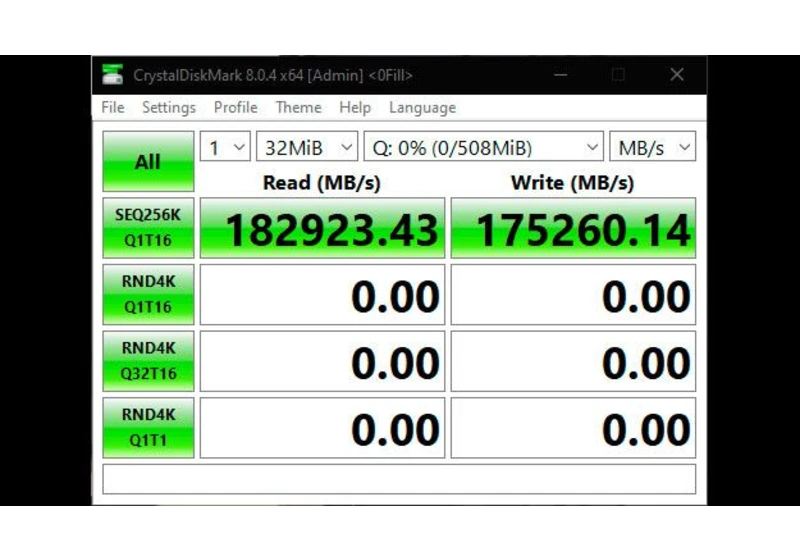The image size is (800, 560).
Task: Click RND4K Q1T16 read value 0.00
Action: point(322,294)
